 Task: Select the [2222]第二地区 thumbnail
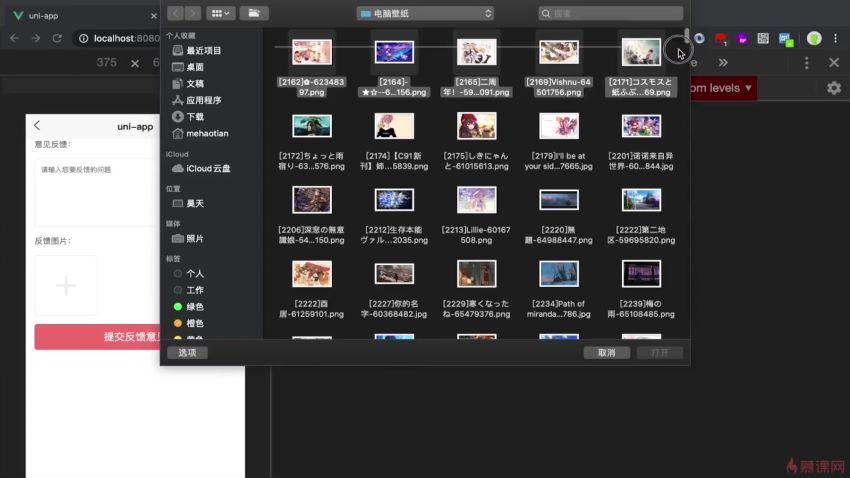(641, 199)
